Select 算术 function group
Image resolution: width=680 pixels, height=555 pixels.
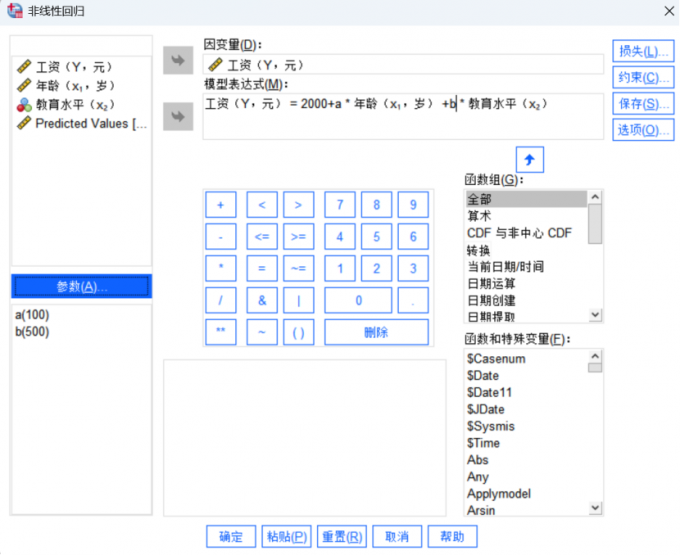526,216
